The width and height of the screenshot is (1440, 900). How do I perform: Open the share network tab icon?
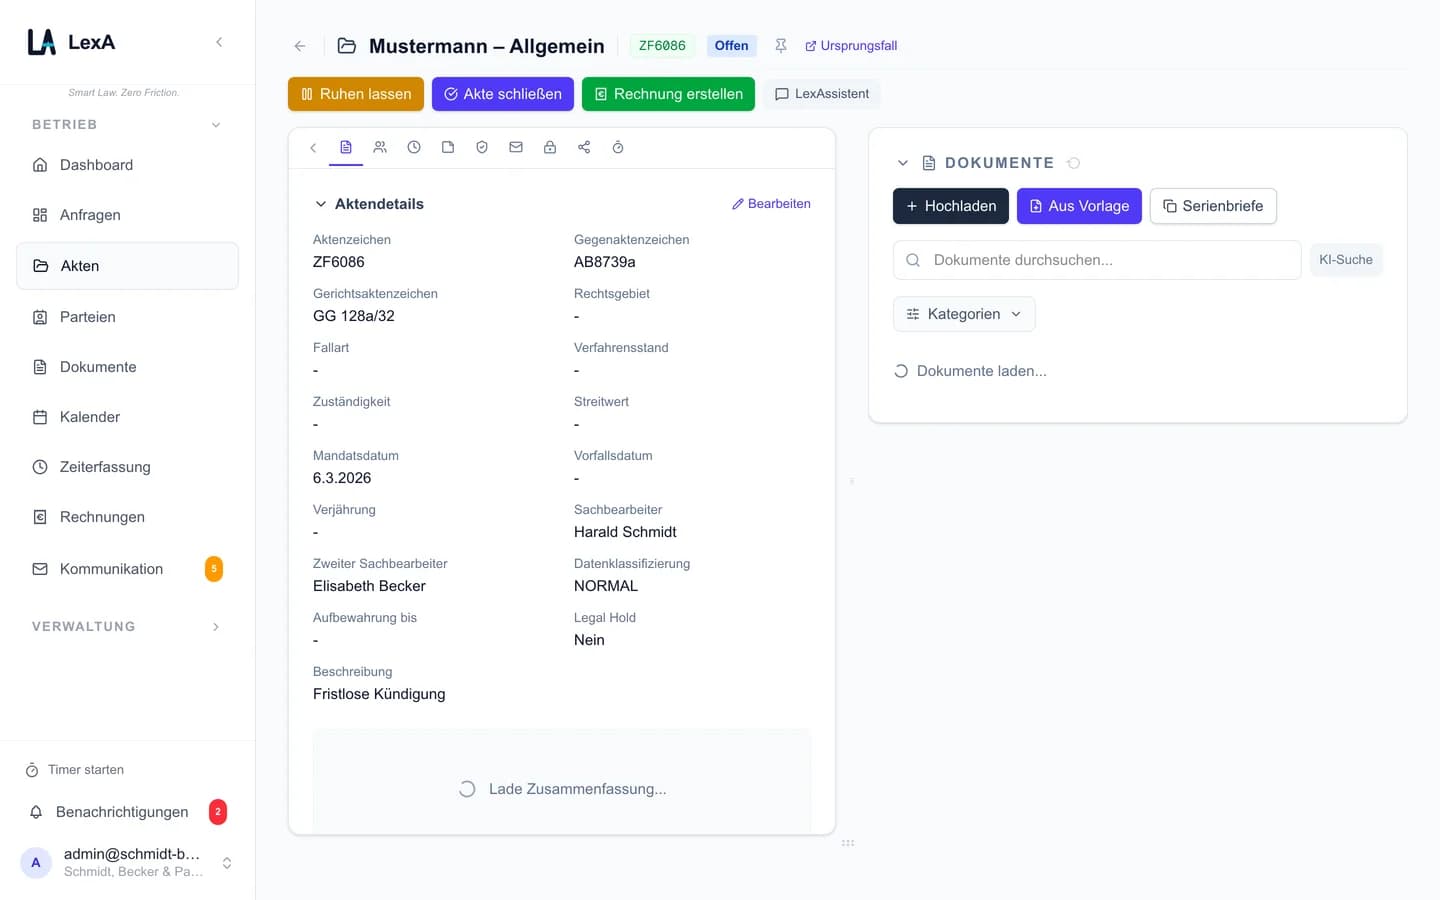click(x=584, y=147)
